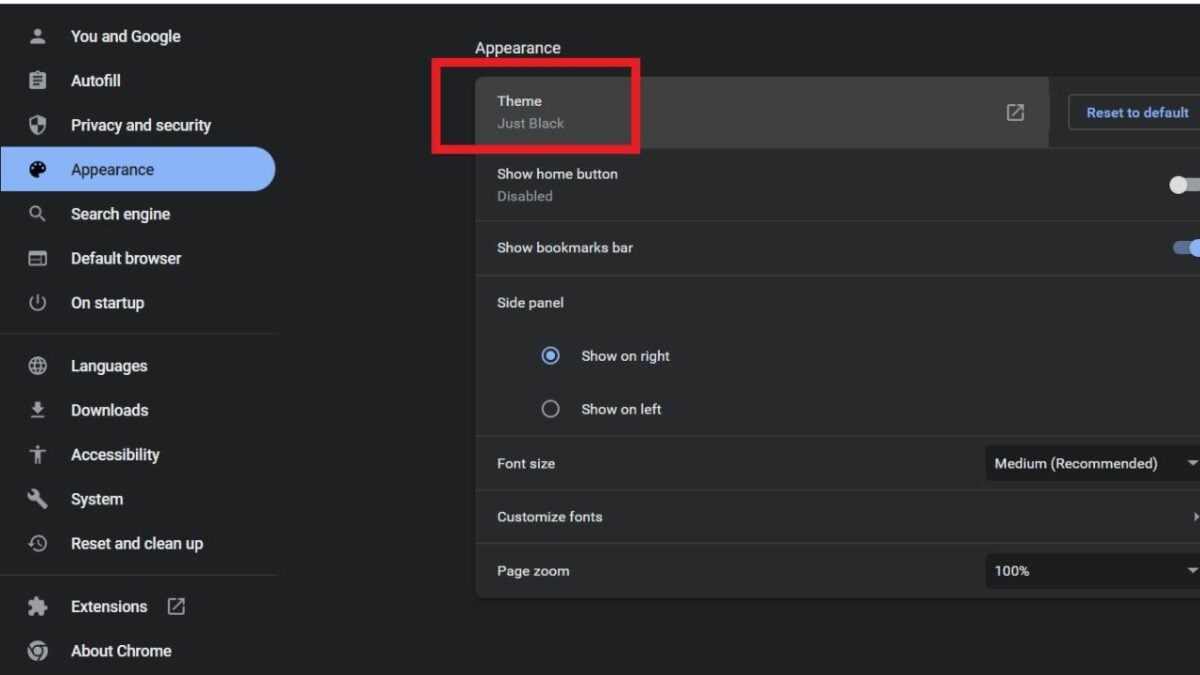Select the Show on right radio button
This screenshot has width=1200, height=675.
pyautogui.click(x=550, y=355)
